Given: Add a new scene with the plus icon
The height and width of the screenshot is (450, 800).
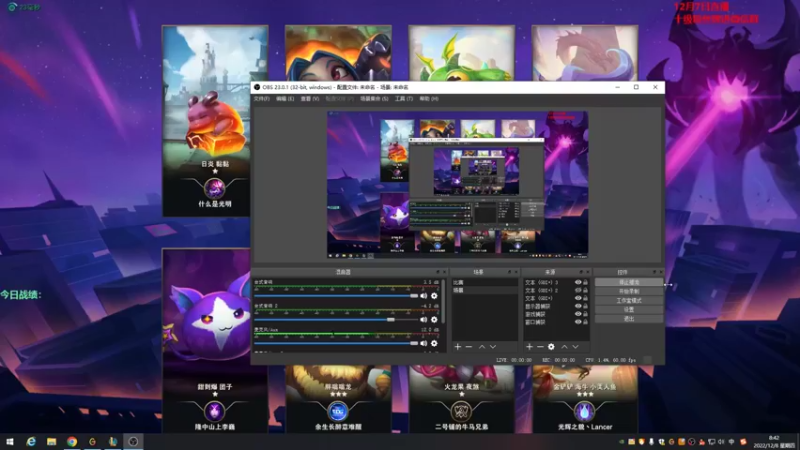Looking at the screenshot, I should [458, 347].
